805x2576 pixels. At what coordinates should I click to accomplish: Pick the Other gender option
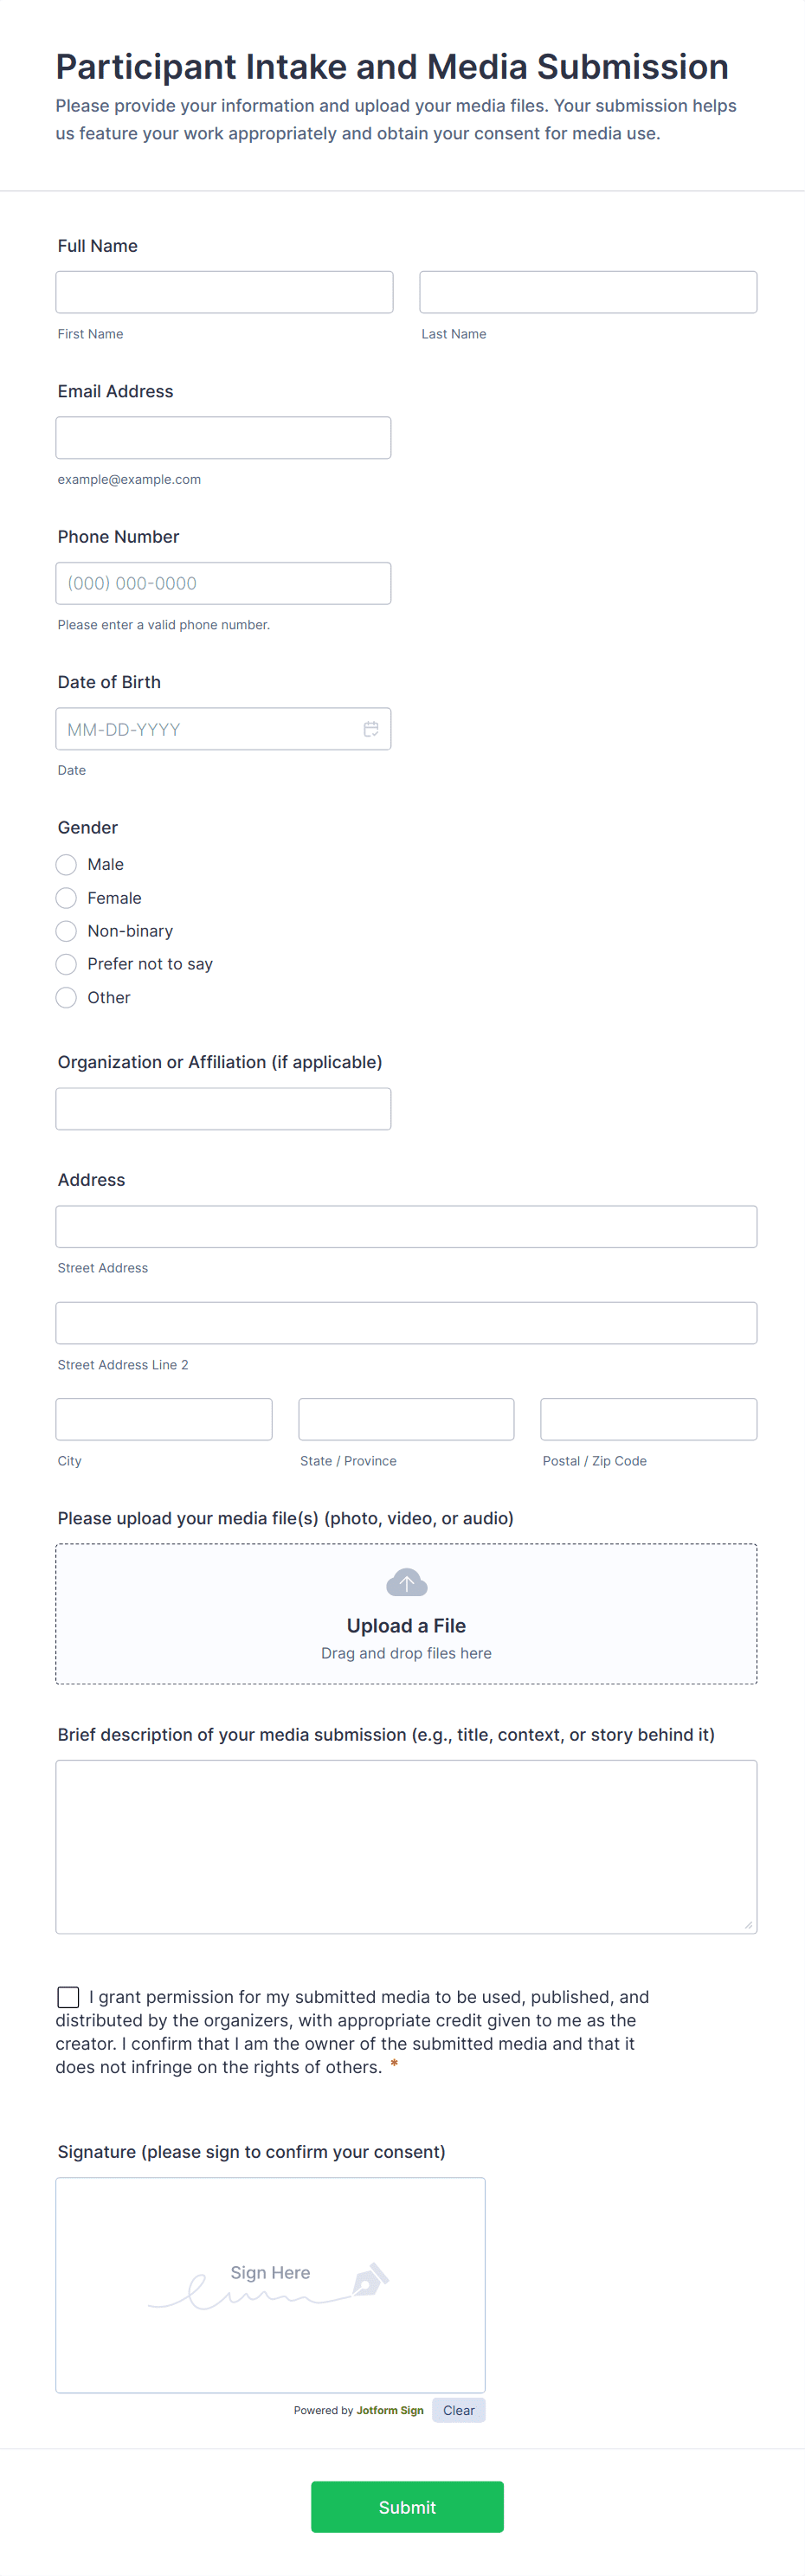[66, 997]
